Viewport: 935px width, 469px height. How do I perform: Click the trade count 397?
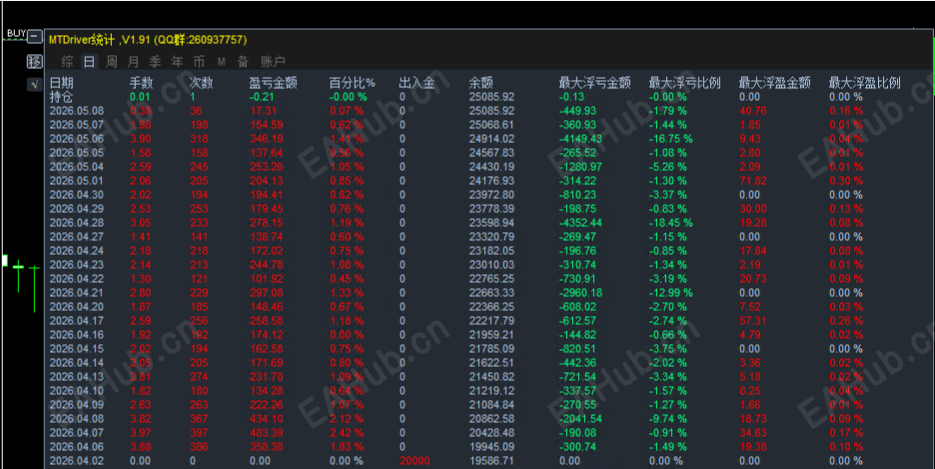point(199,433)
